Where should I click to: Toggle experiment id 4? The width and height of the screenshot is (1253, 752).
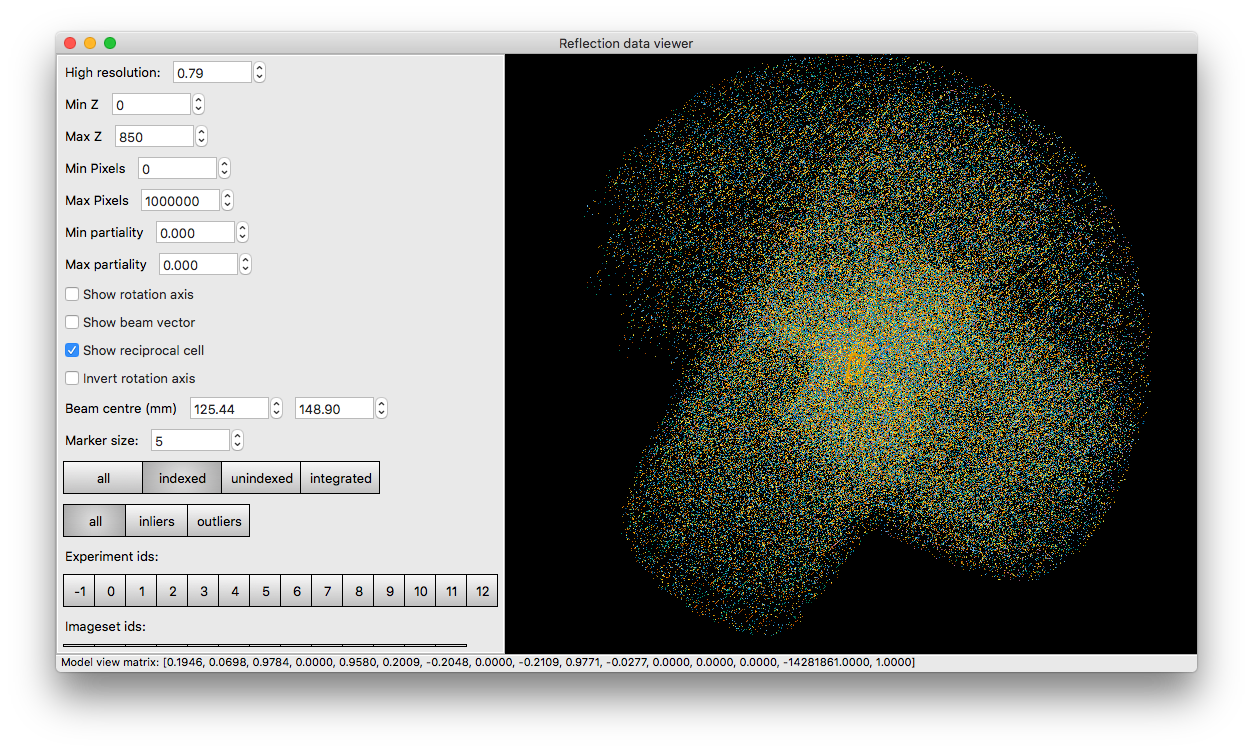[234, 591]
